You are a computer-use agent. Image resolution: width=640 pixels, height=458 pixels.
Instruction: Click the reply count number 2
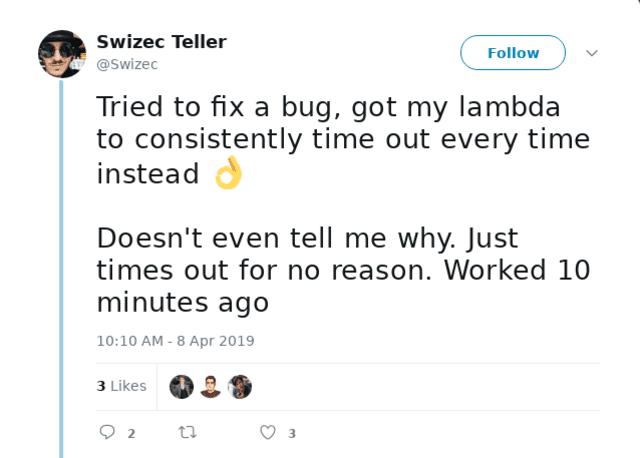tap(131, 434)
